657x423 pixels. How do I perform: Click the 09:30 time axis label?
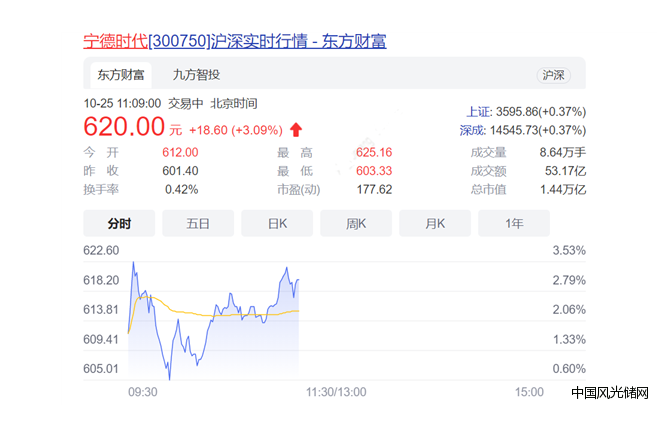tap(142, 392)
